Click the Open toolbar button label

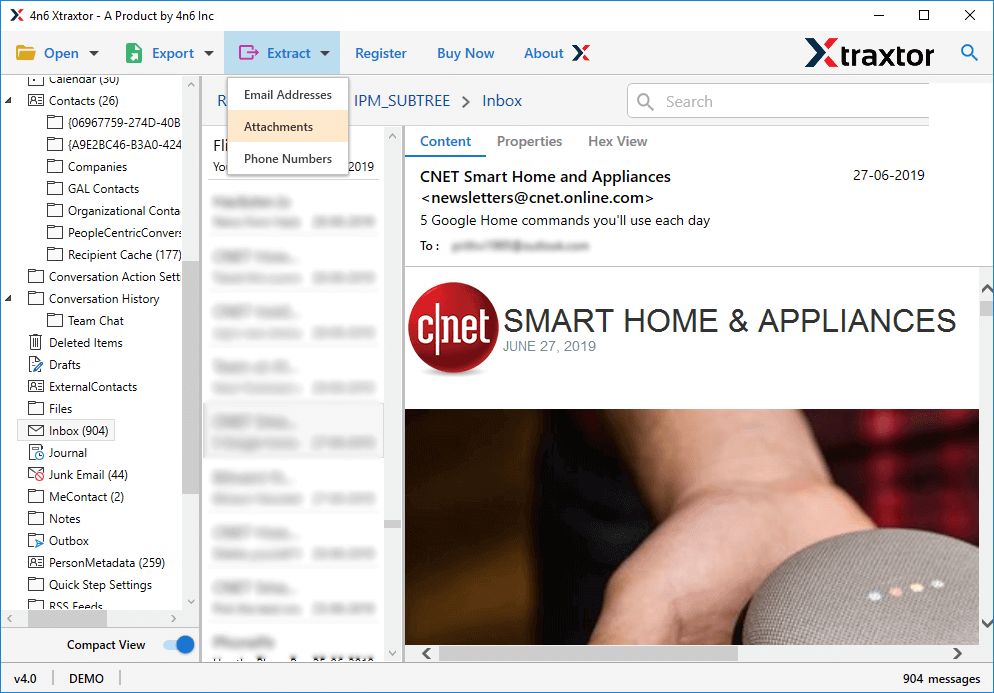point(61,53)
